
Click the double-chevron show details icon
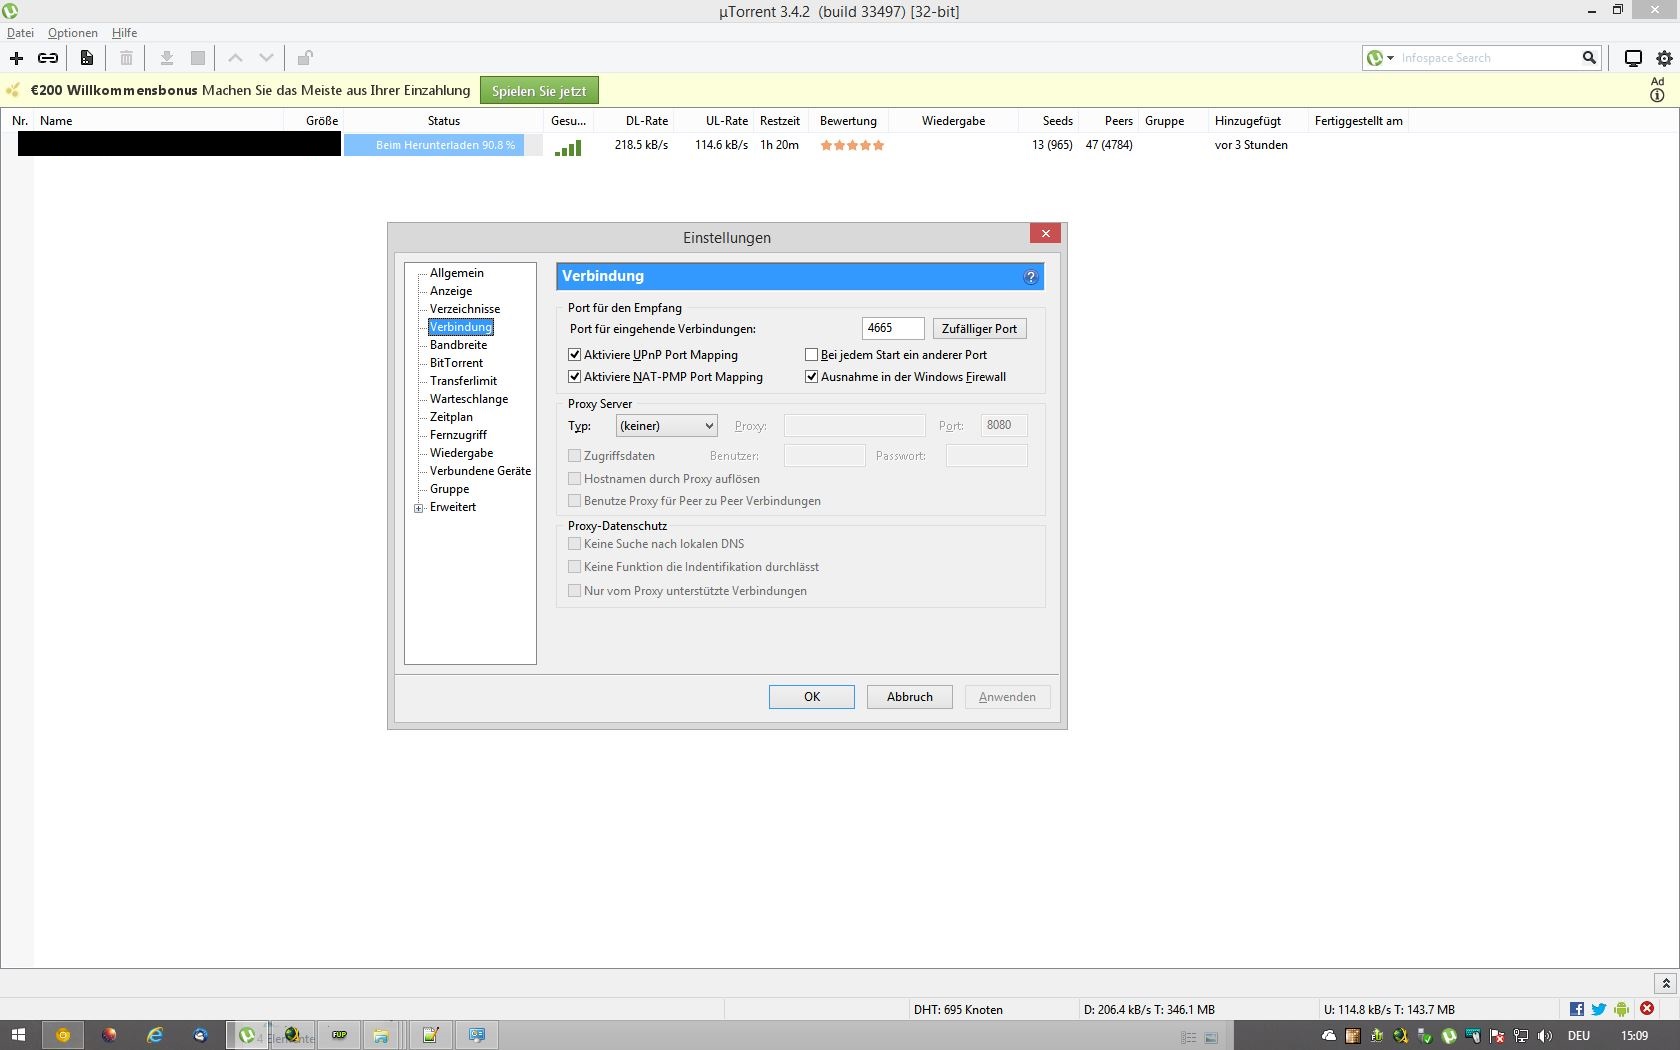point(1665,984)
